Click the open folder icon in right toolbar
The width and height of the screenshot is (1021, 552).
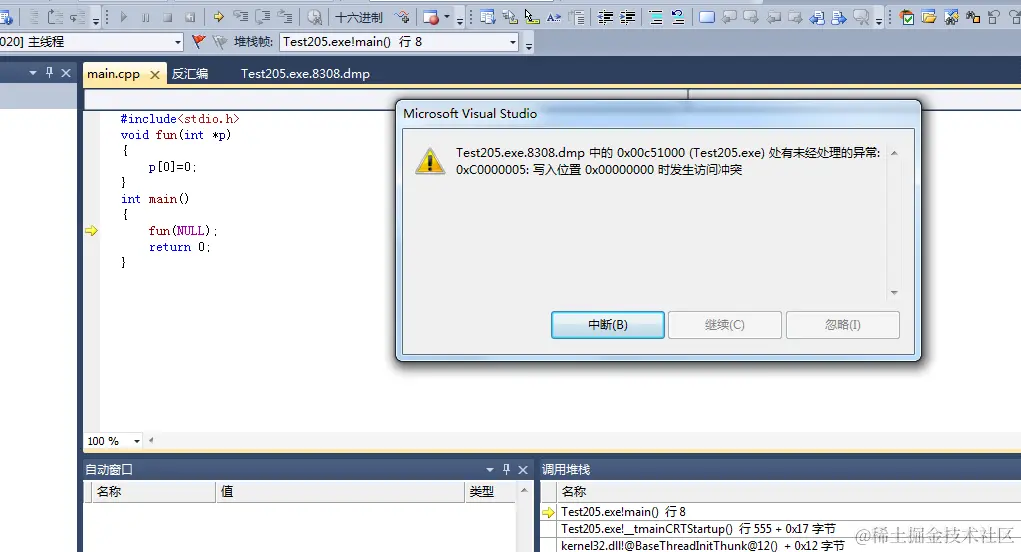tap(929, 18)
